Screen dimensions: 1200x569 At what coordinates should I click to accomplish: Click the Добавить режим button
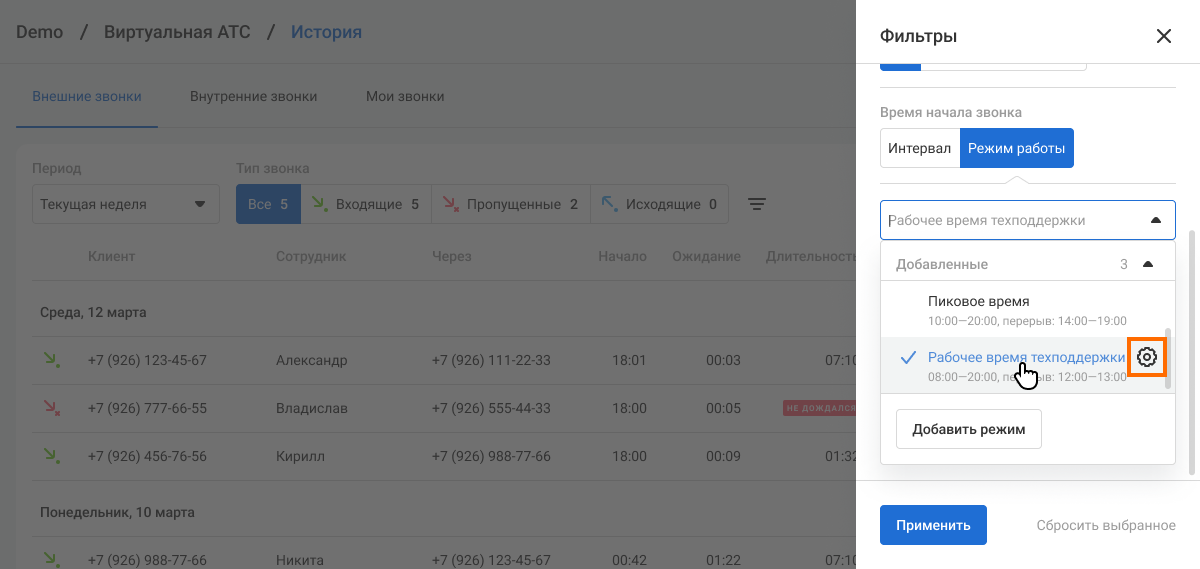[968, 429]
